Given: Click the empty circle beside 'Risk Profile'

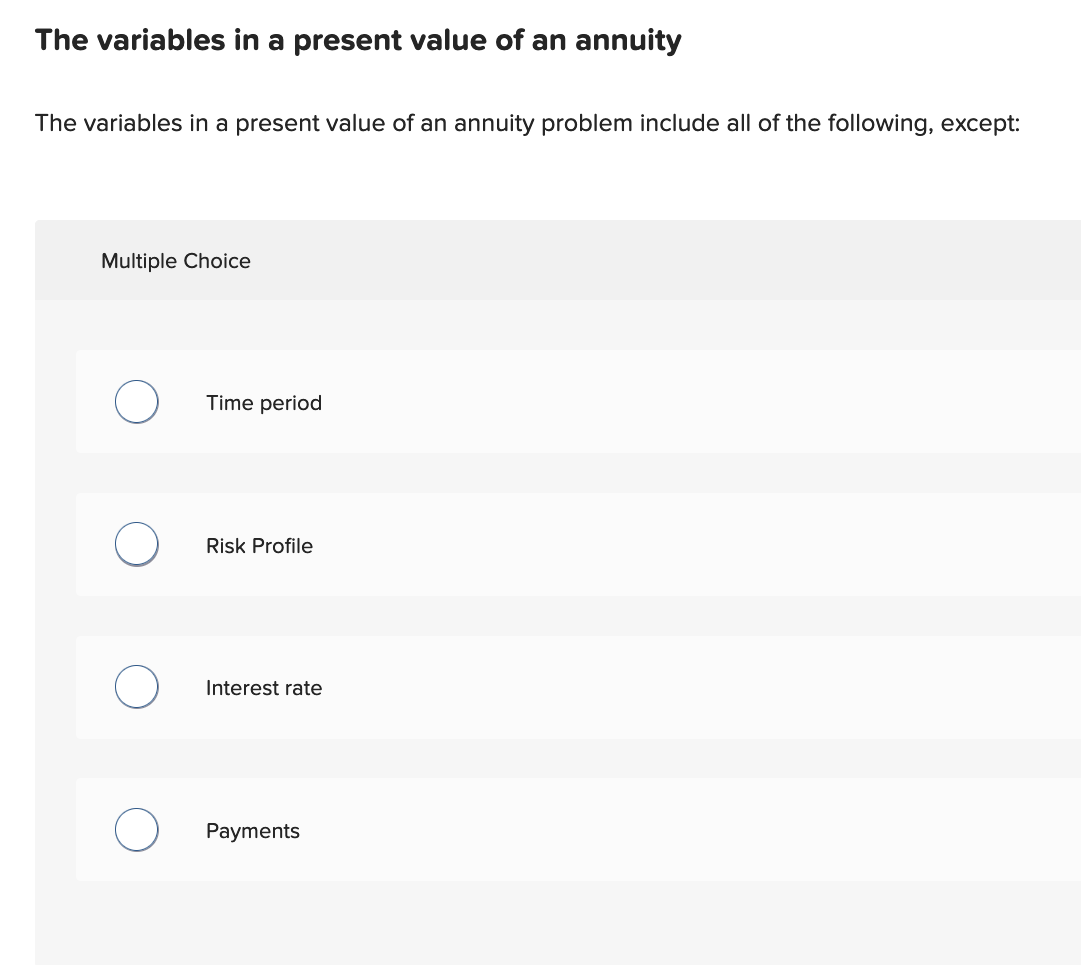Looking at the screenshot, I should click(x=136, y=544).
